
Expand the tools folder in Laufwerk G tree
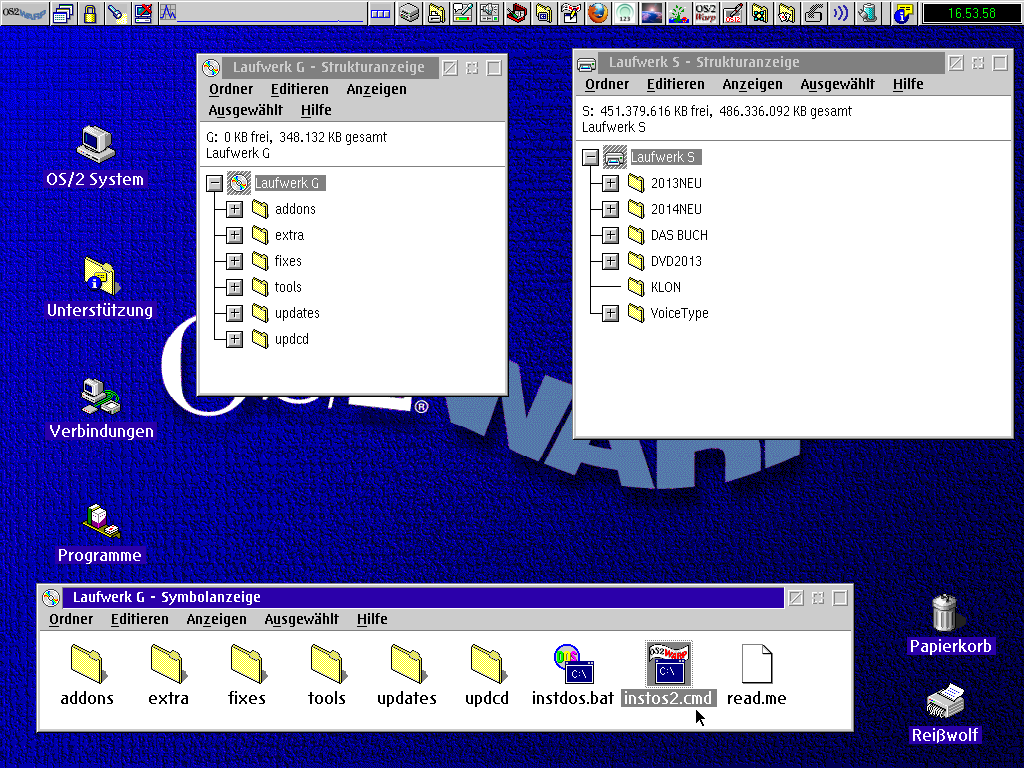234,287
